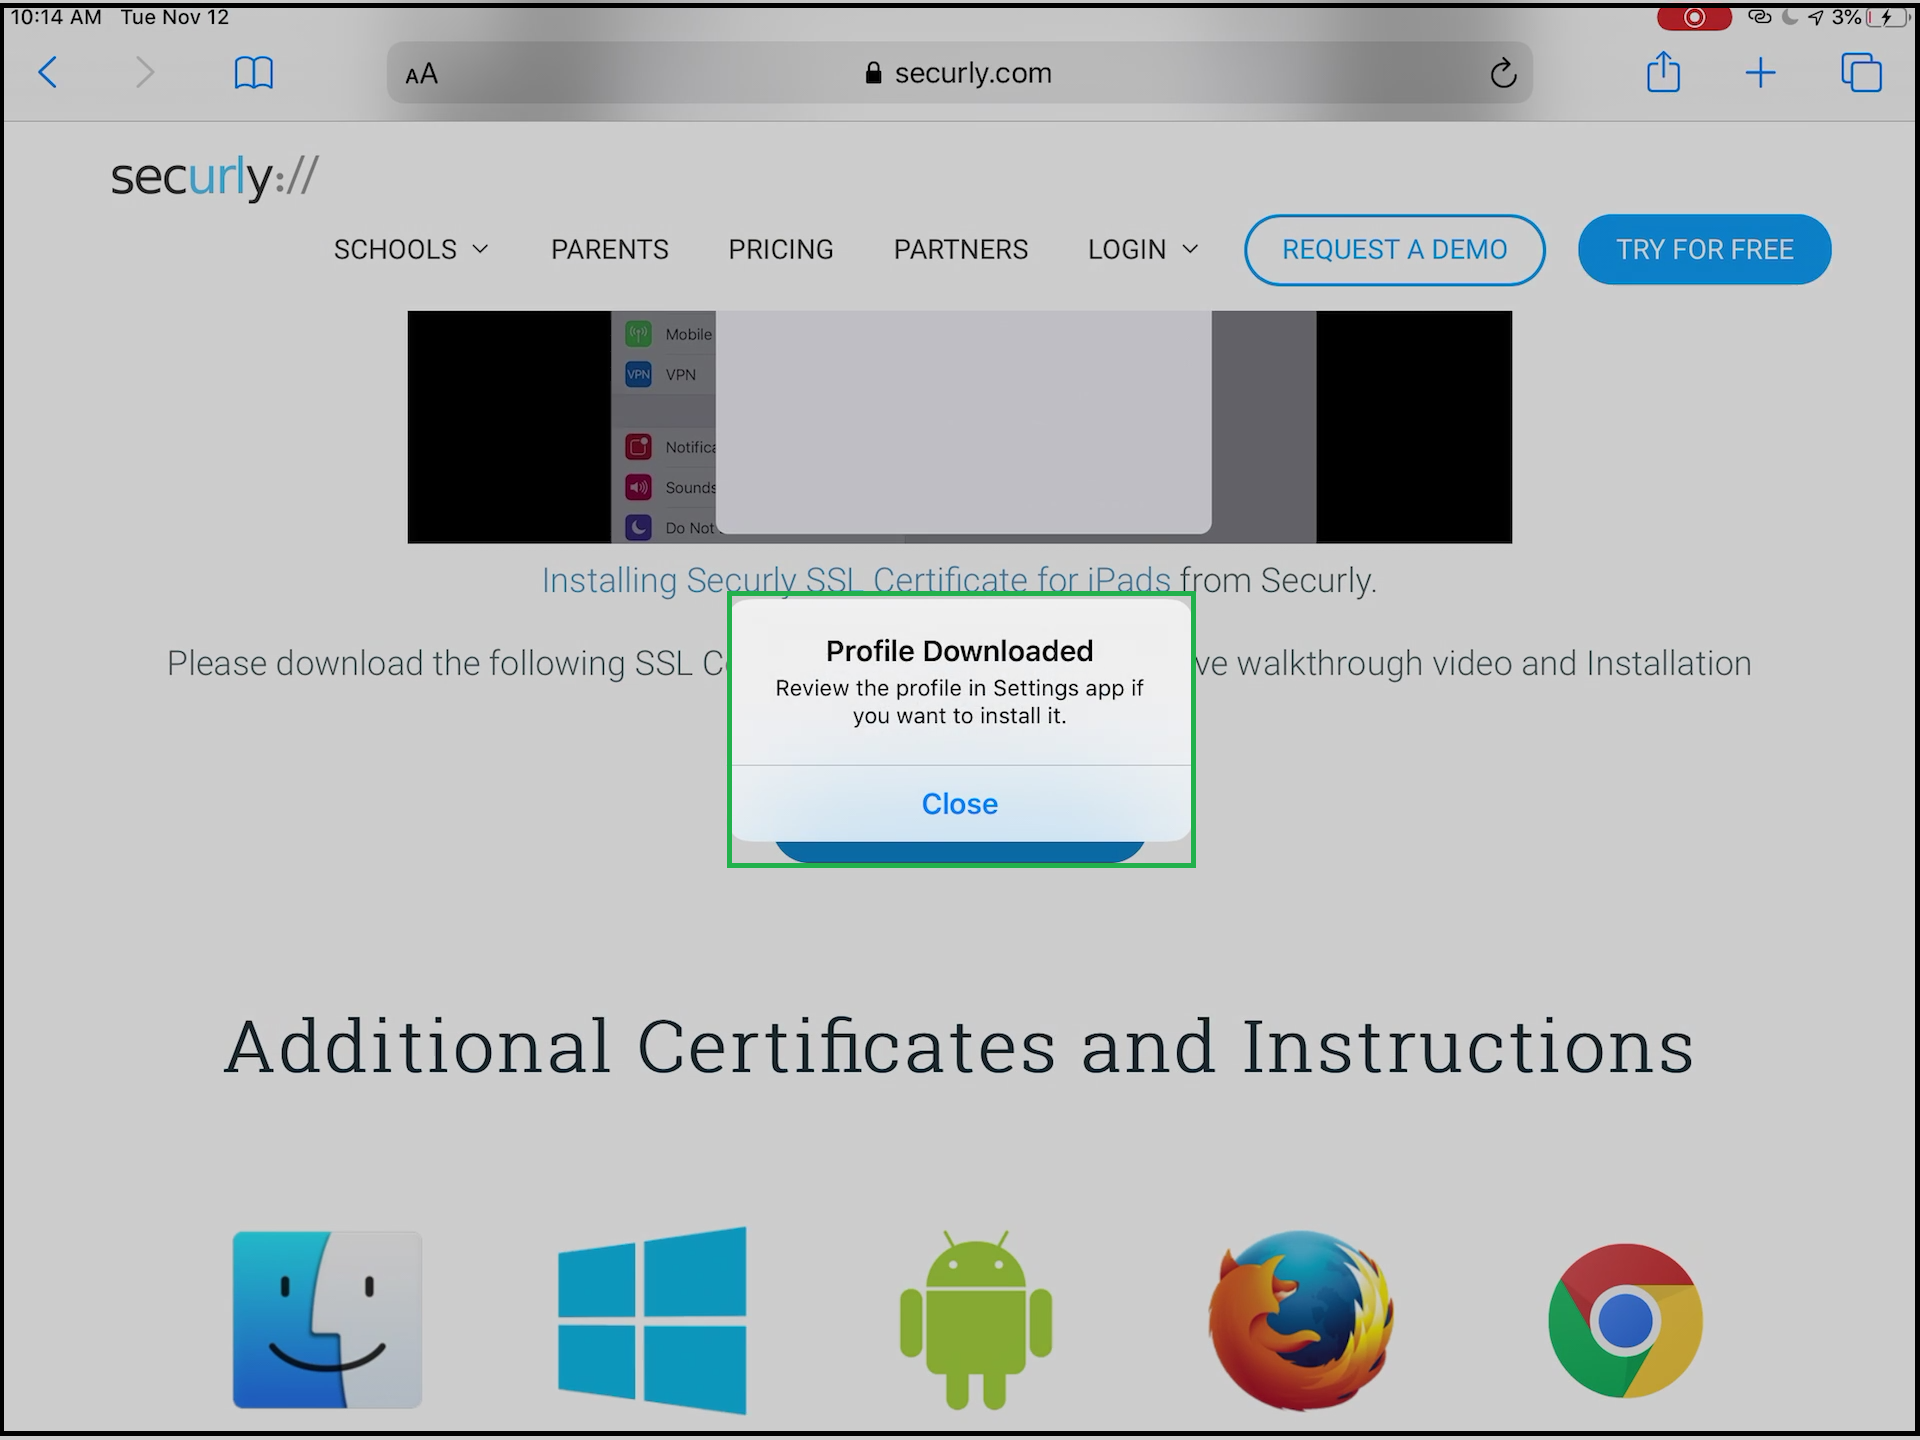The image size is (1920, 1440).
Task: Play the iPad certificate walkthrough video
Action: click(960, 427)
